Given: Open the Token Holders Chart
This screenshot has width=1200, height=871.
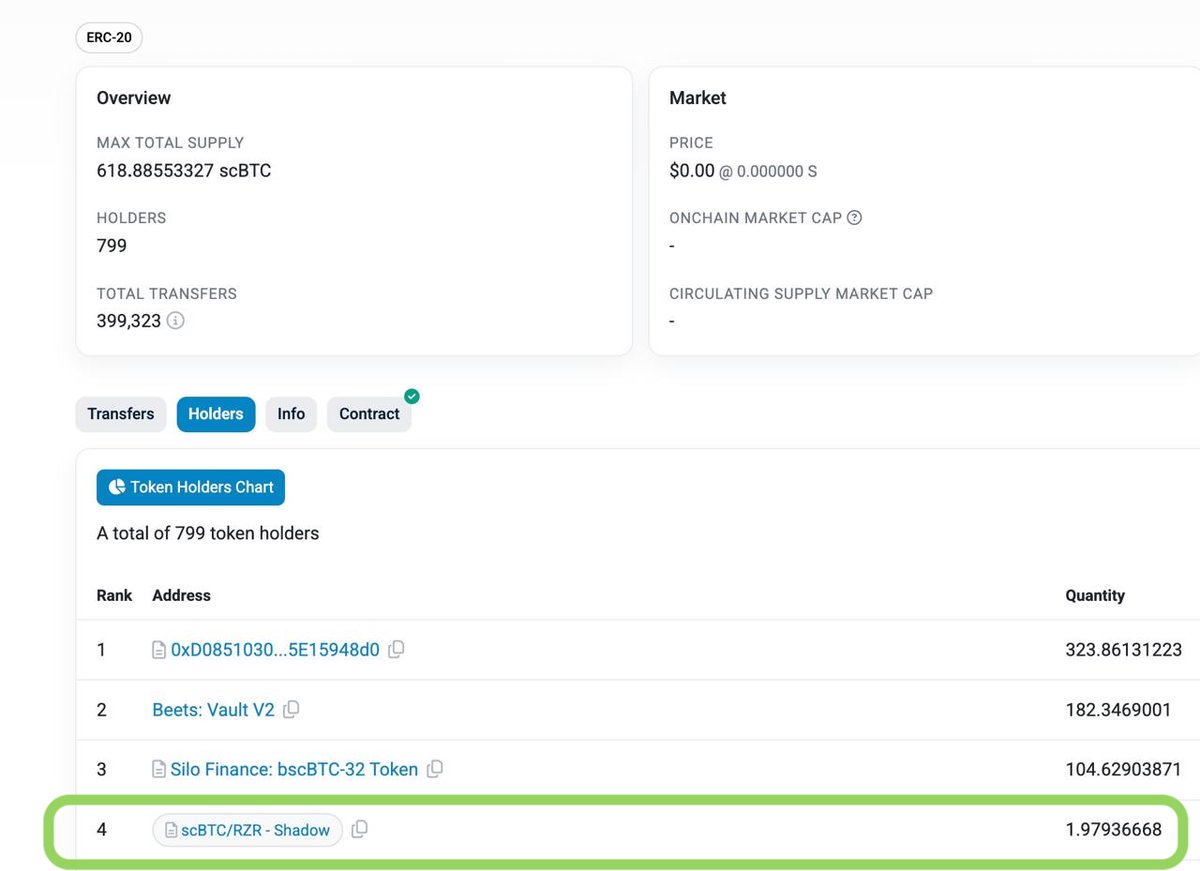Looking at the screenshot, I should coord(191,487).
